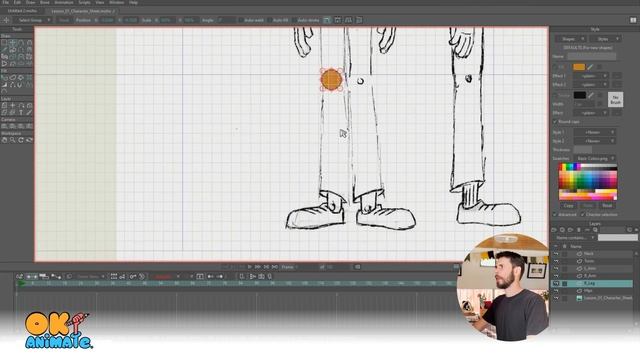Open the Swatches dropdown

click(595, 158)
